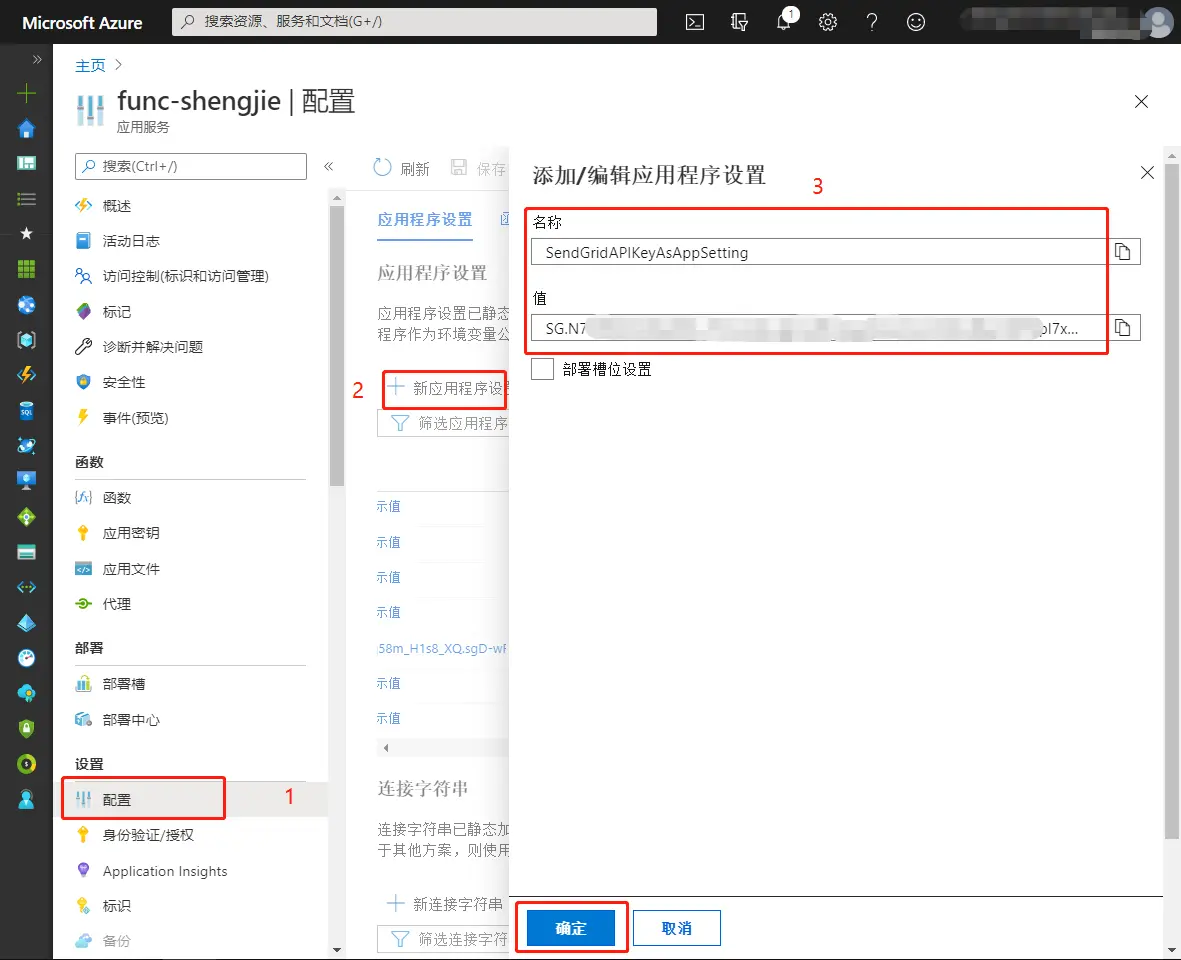Open the help question mark
The image size is (1181, 960).
(871, 21)
